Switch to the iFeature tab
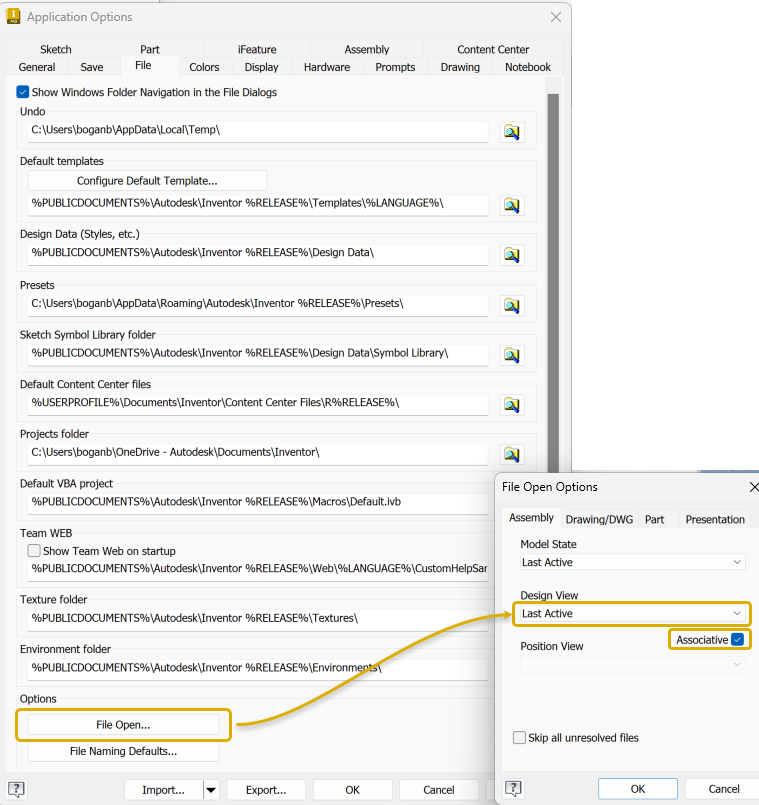This screenshot has width=759, height=805. 257,49
